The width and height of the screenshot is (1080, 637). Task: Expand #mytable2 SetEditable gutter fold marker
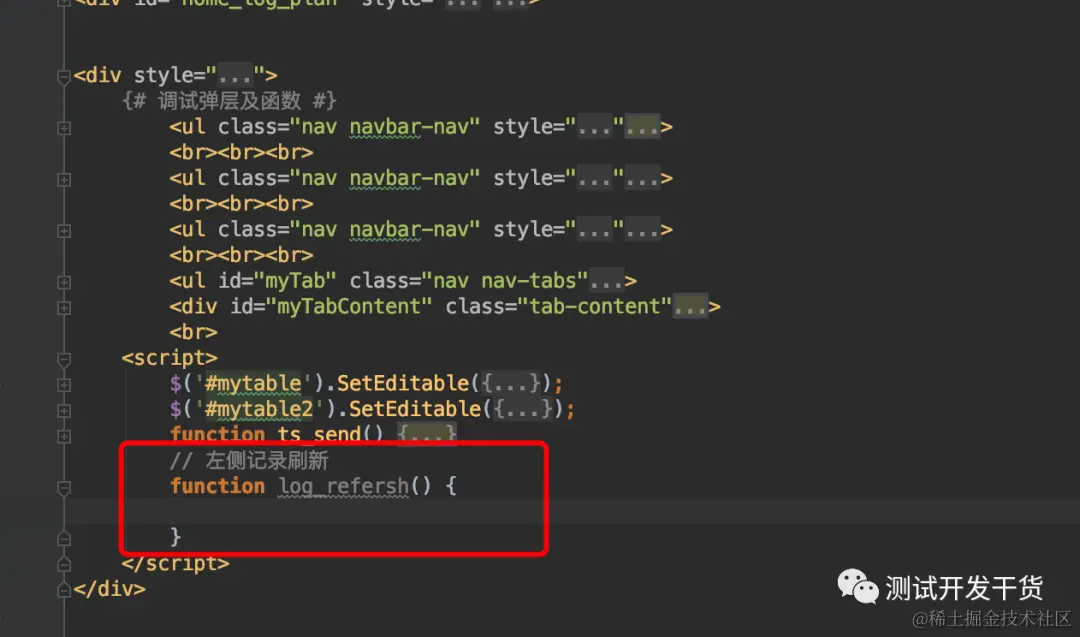tap(63, 411)
